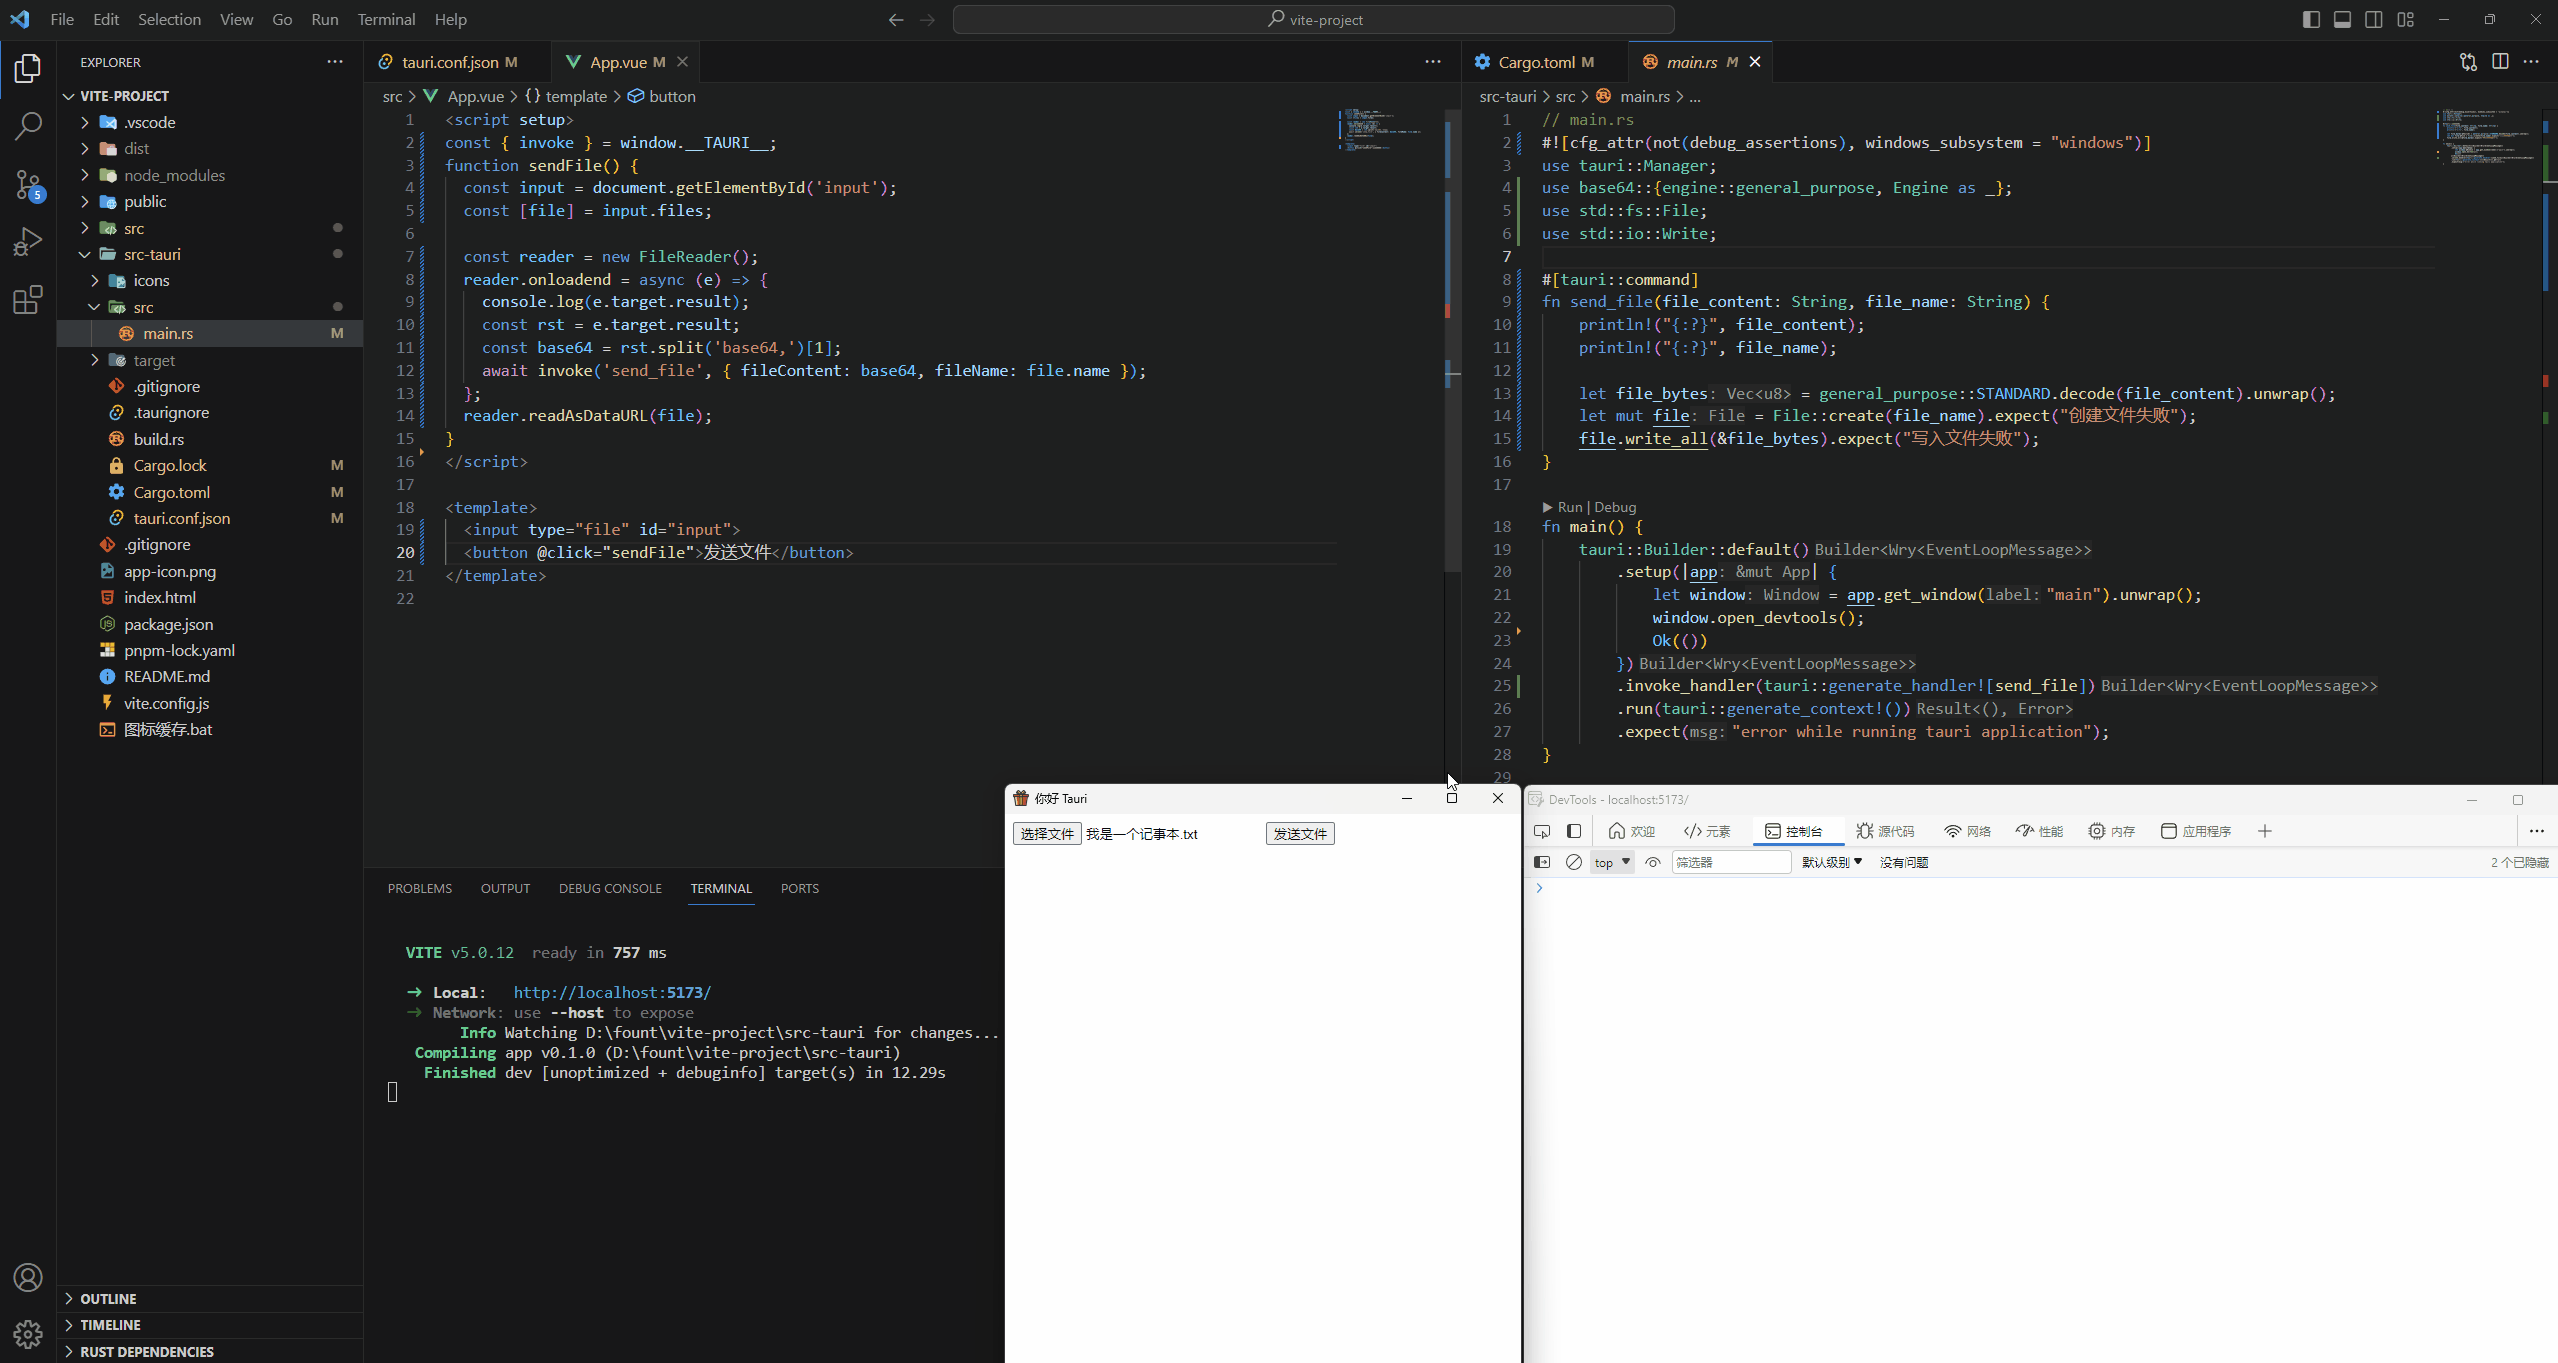Click the DevTools clear console icon
Screen dimensions: 2558x1363
tap(1573, 862)
